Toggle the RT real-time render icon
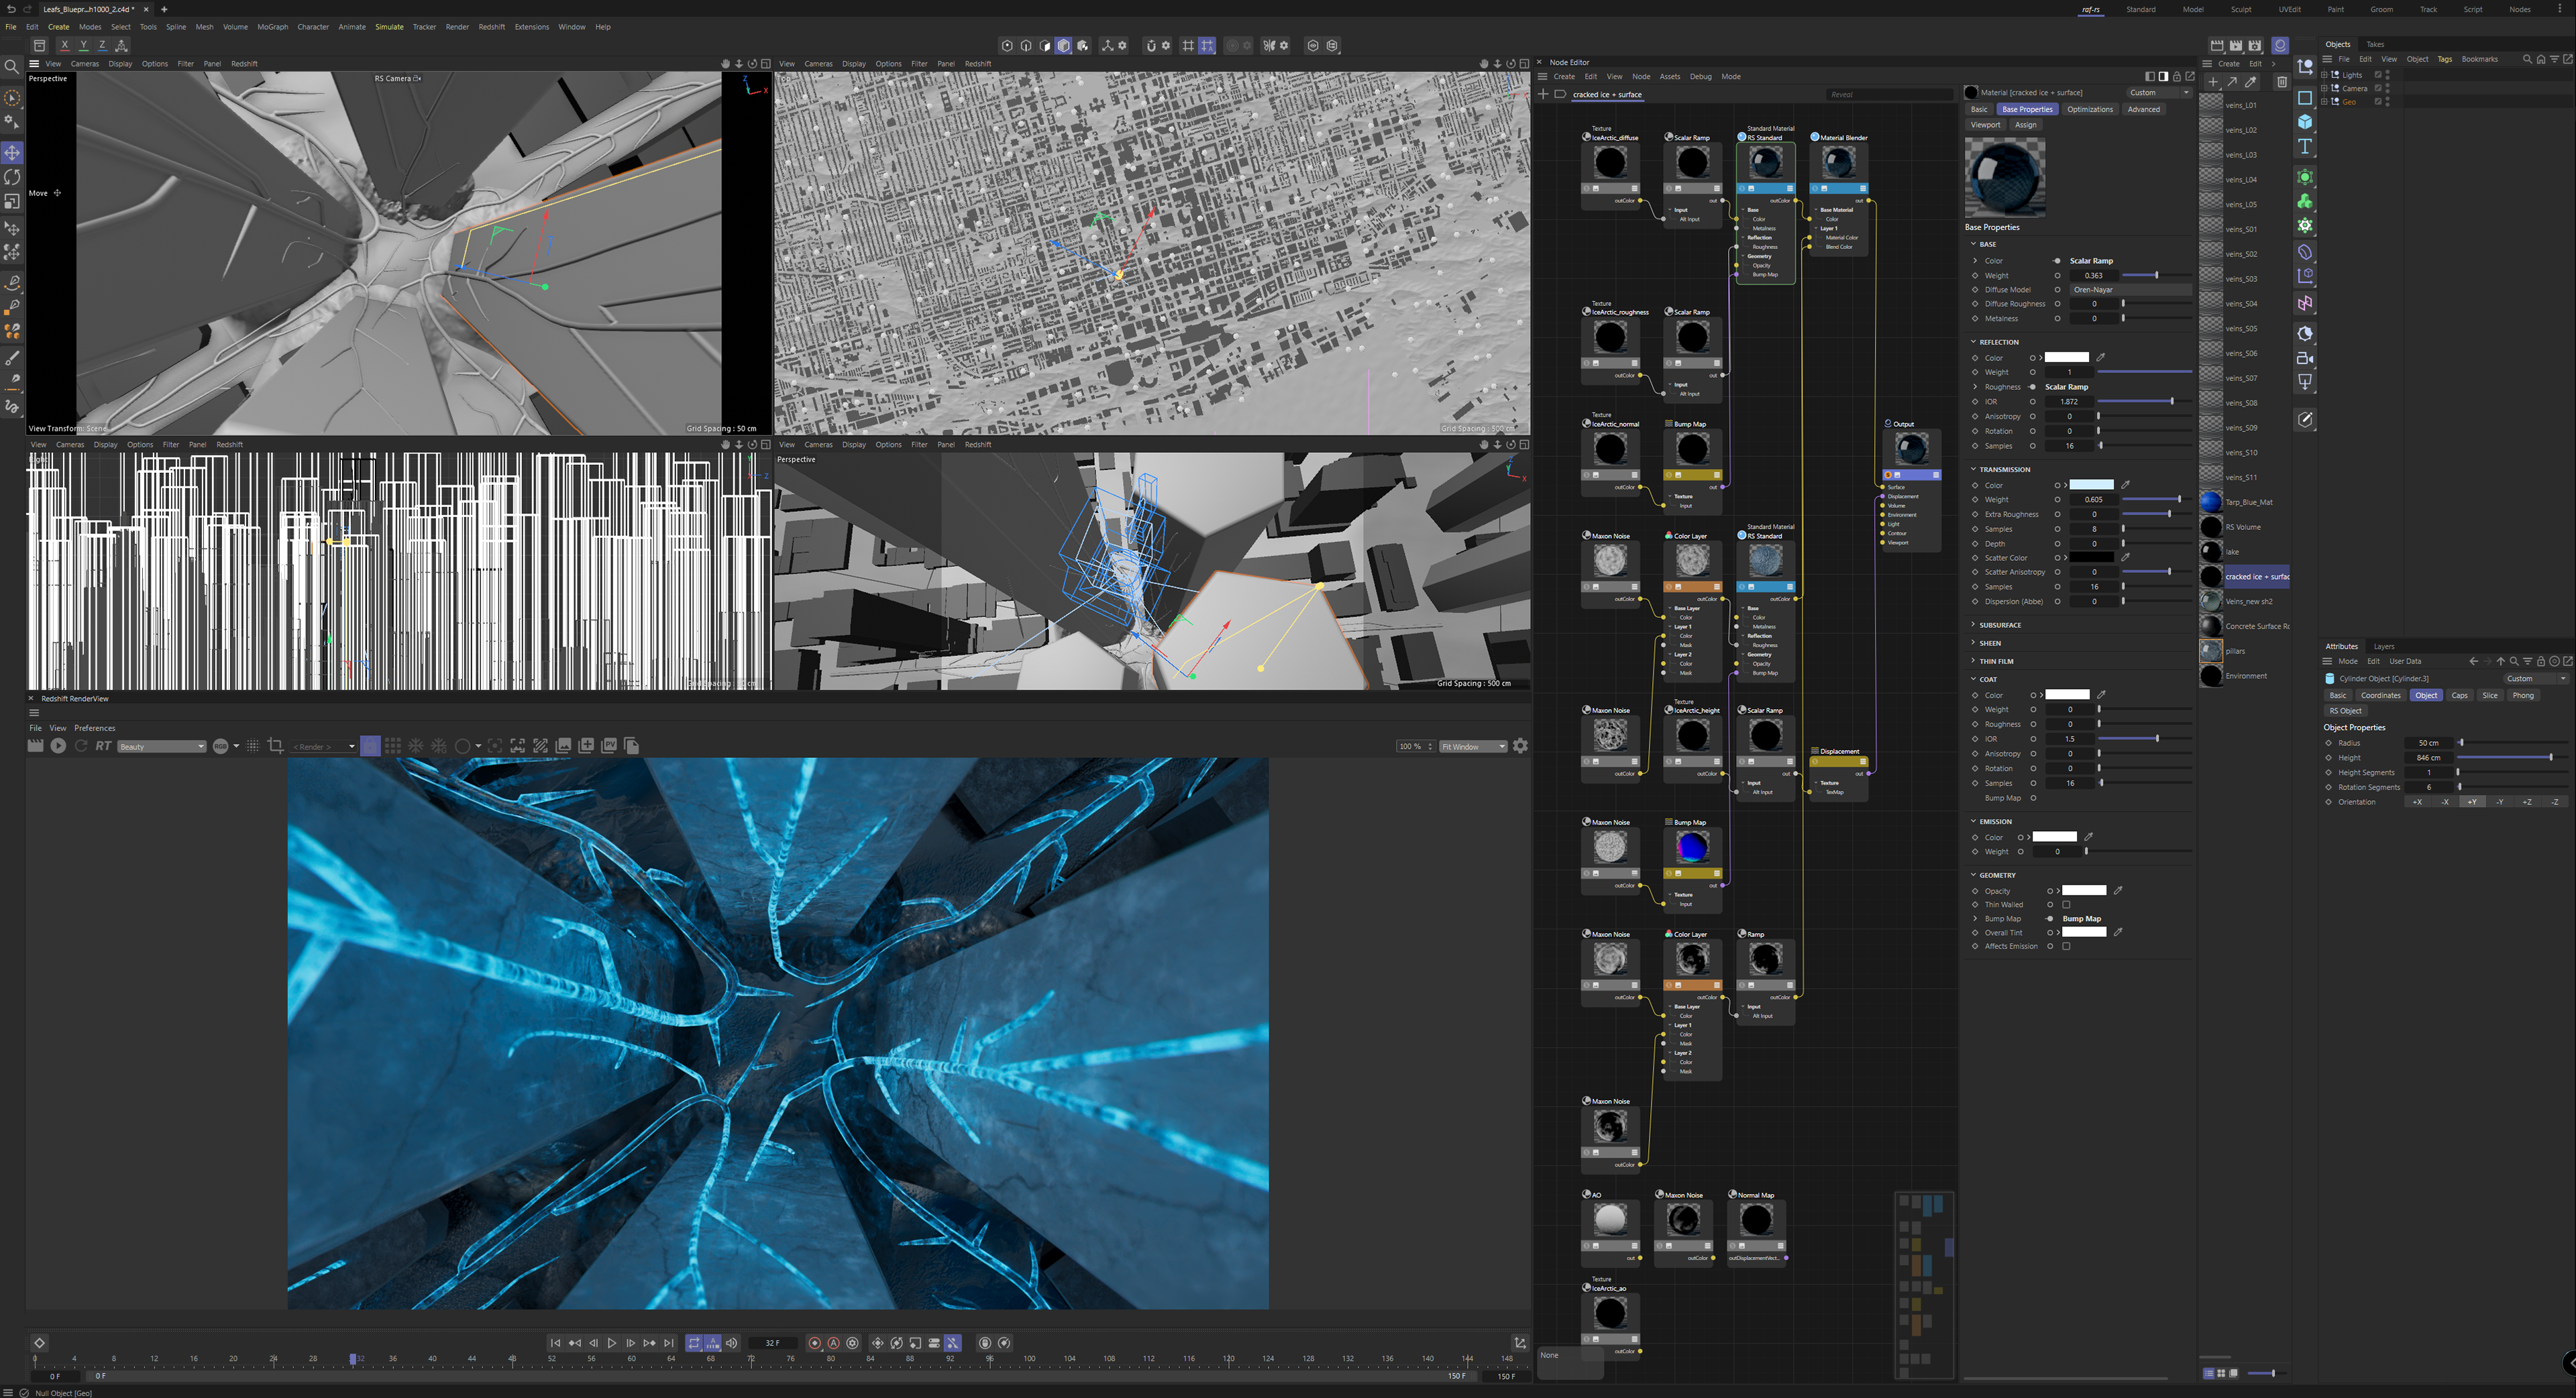This screenshot has width=2576, height=1398. 103,746
